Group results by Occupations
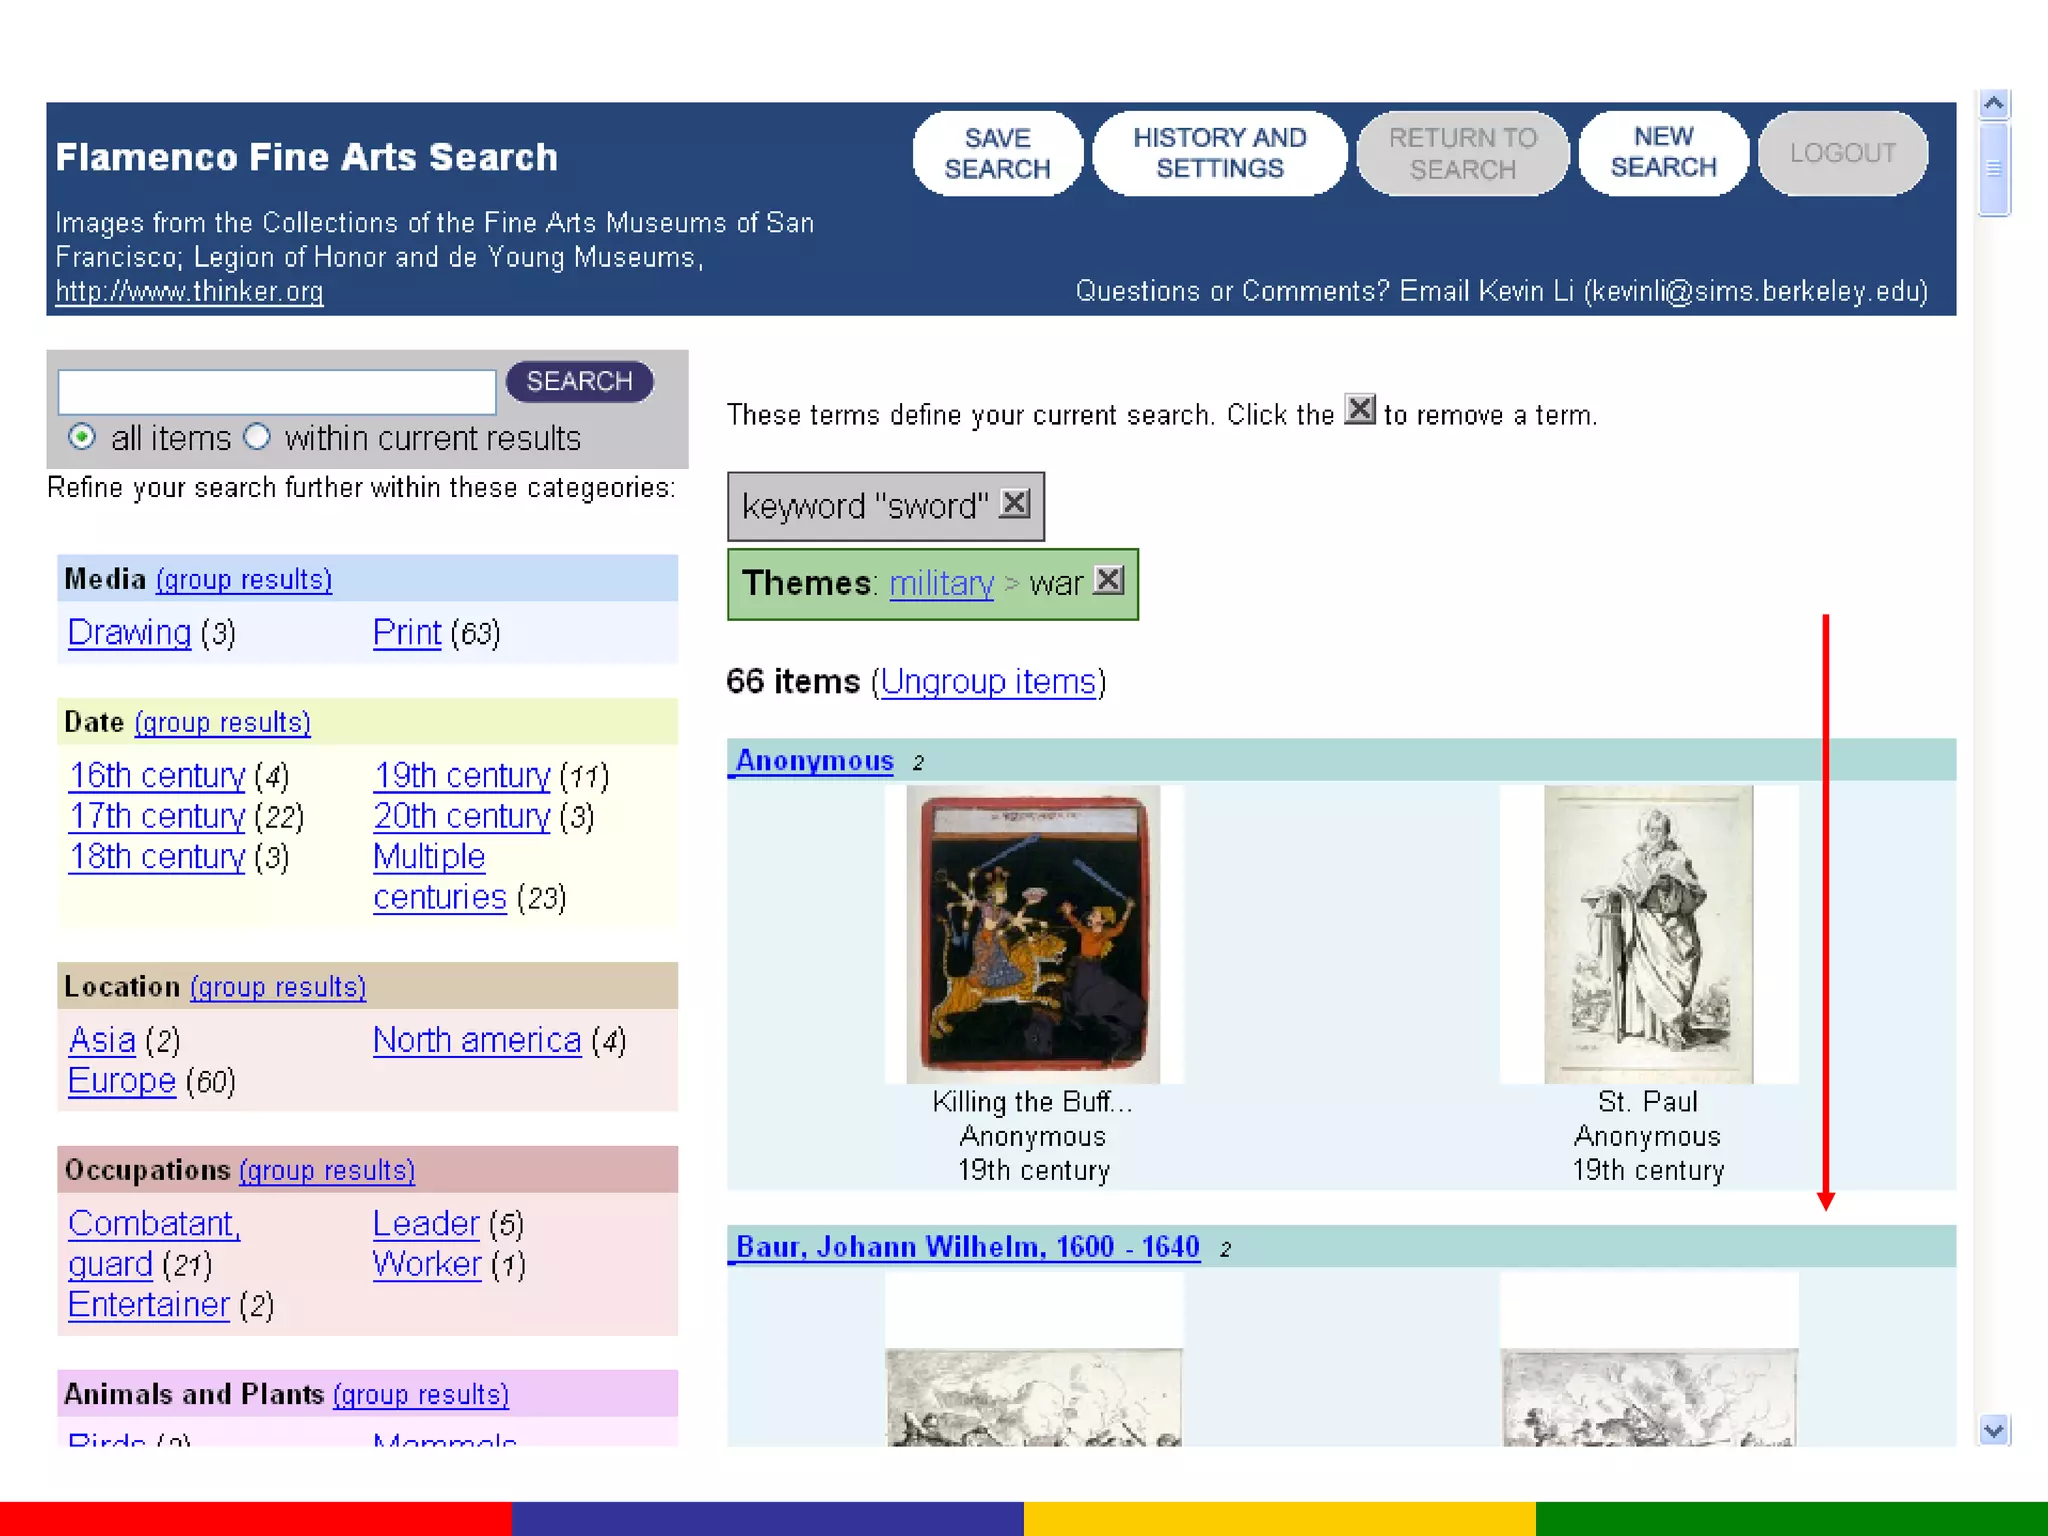This screenshot has height=1536, width=2048. click(327, 1170)
